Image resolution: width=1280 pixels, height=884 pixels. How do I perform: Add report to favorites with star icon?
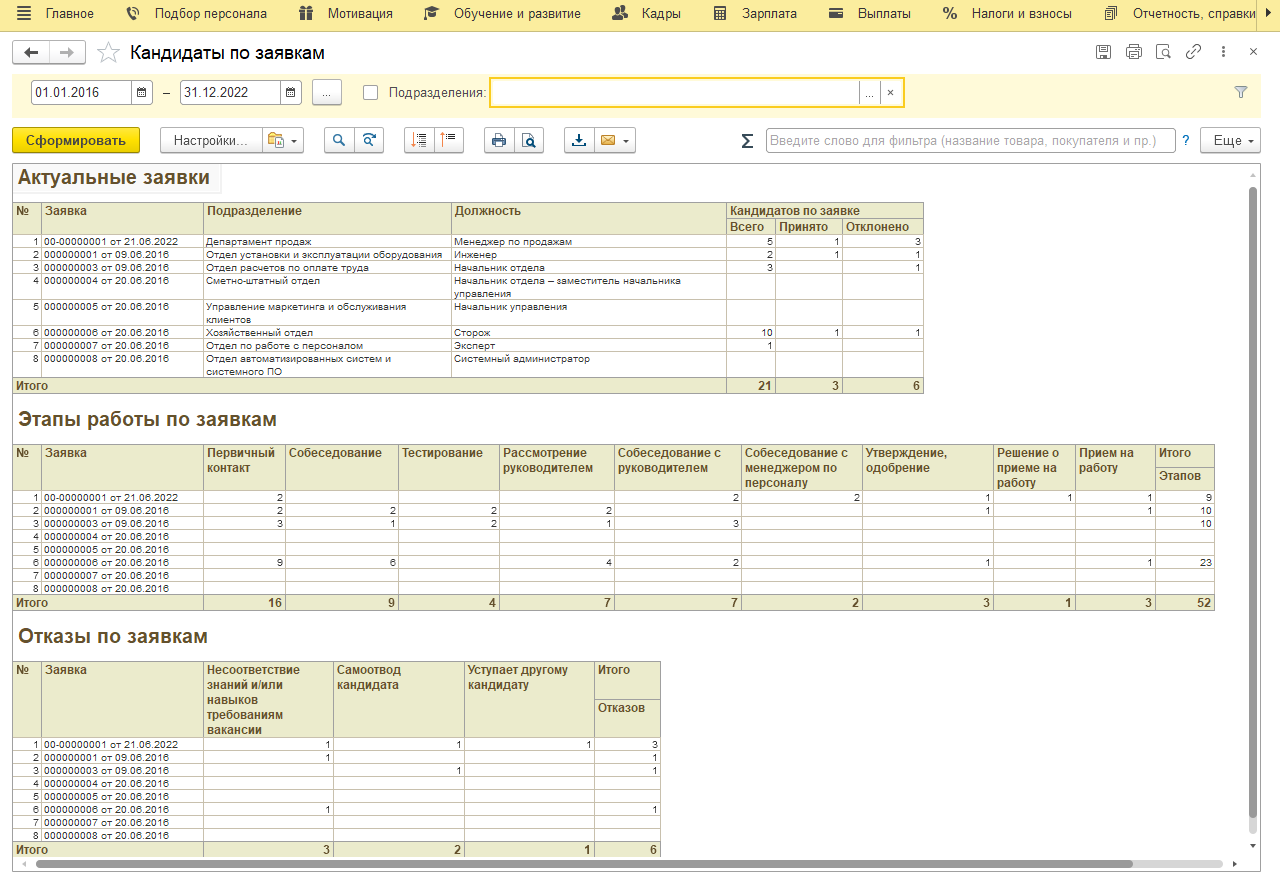(108, 53)
